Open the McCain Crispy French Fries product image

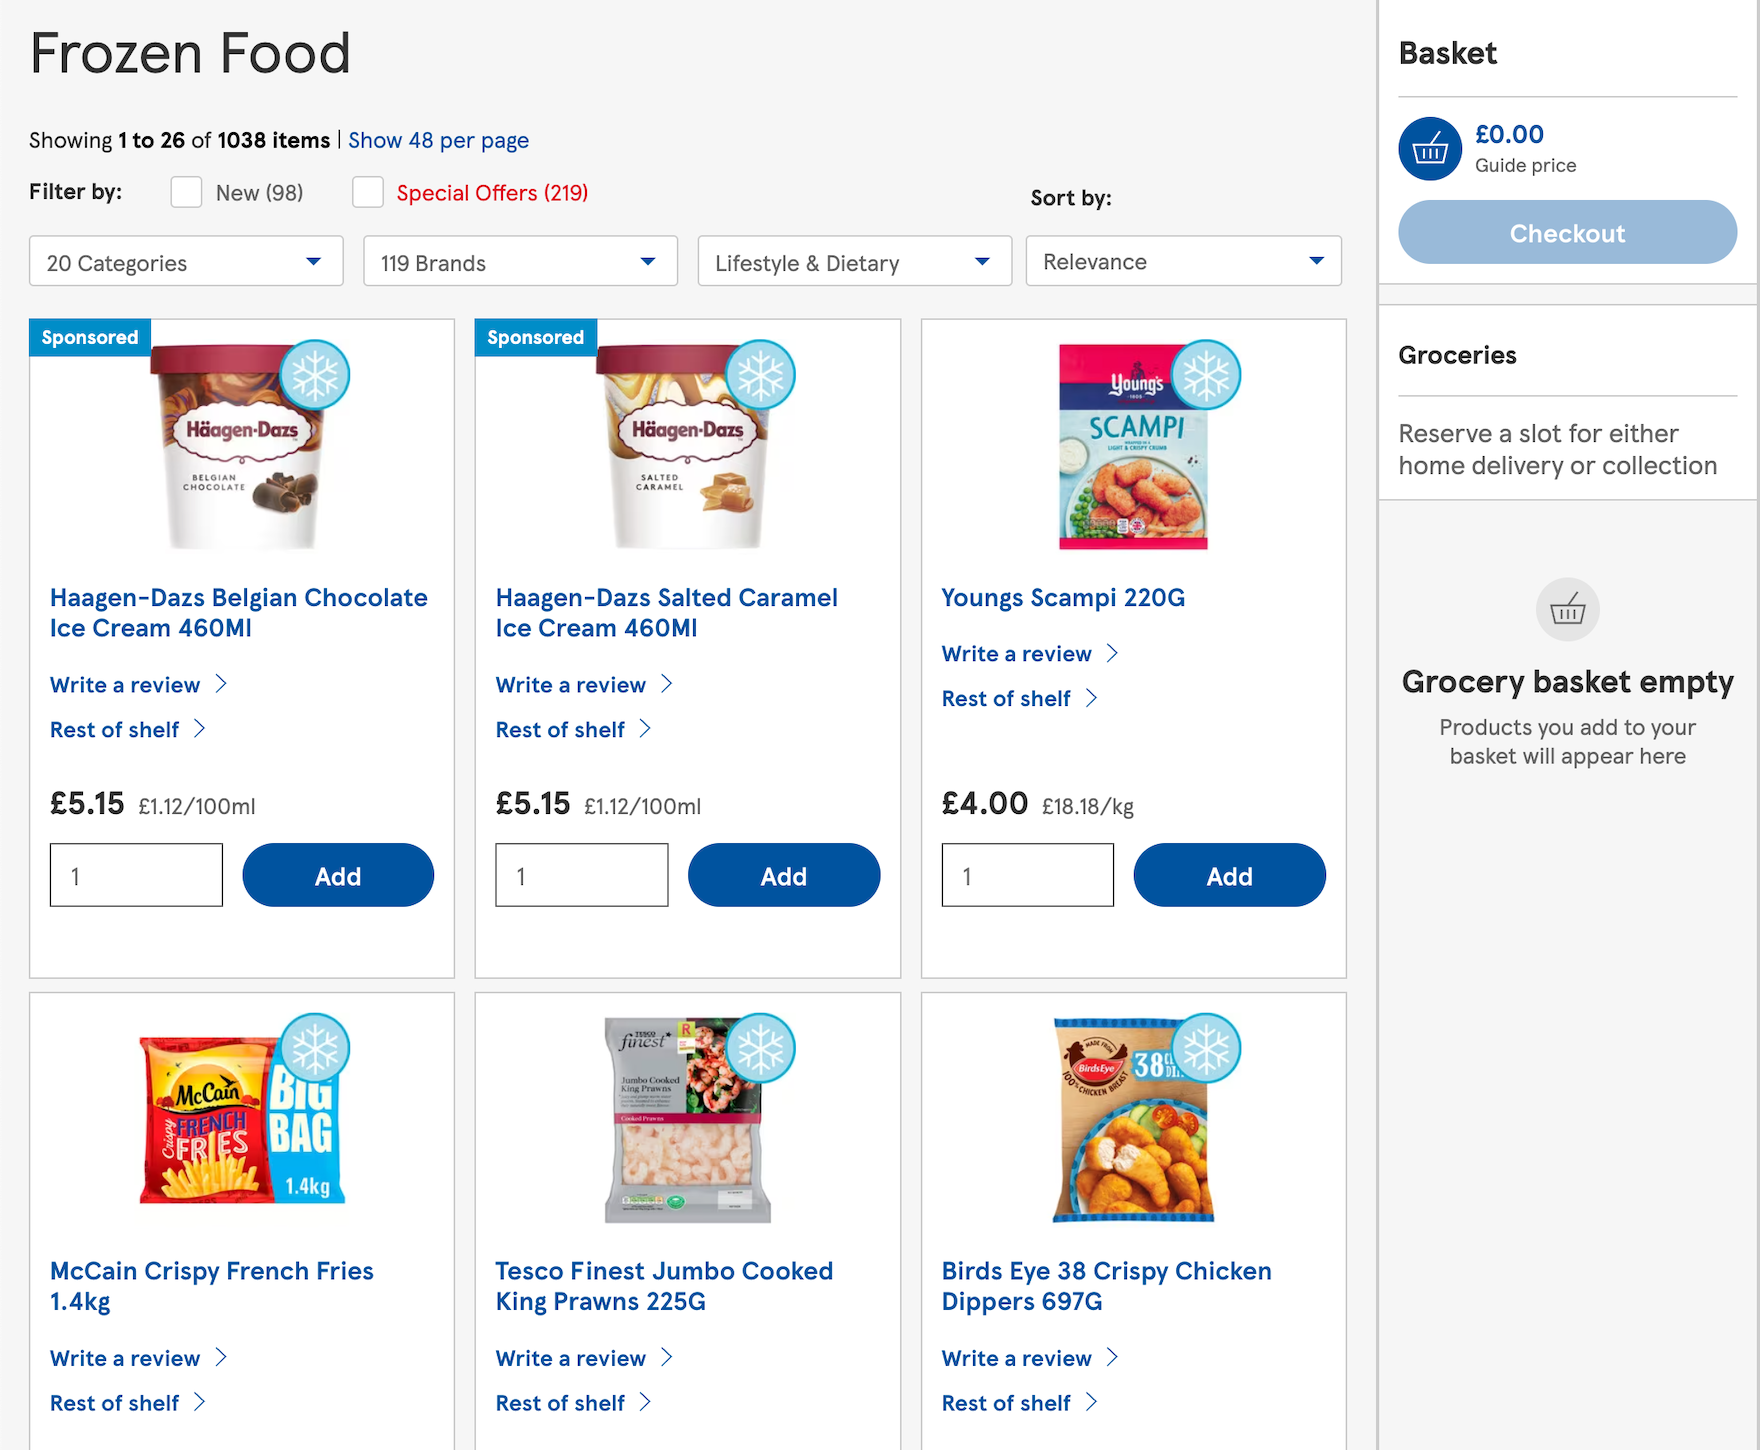coord(242,1119)
